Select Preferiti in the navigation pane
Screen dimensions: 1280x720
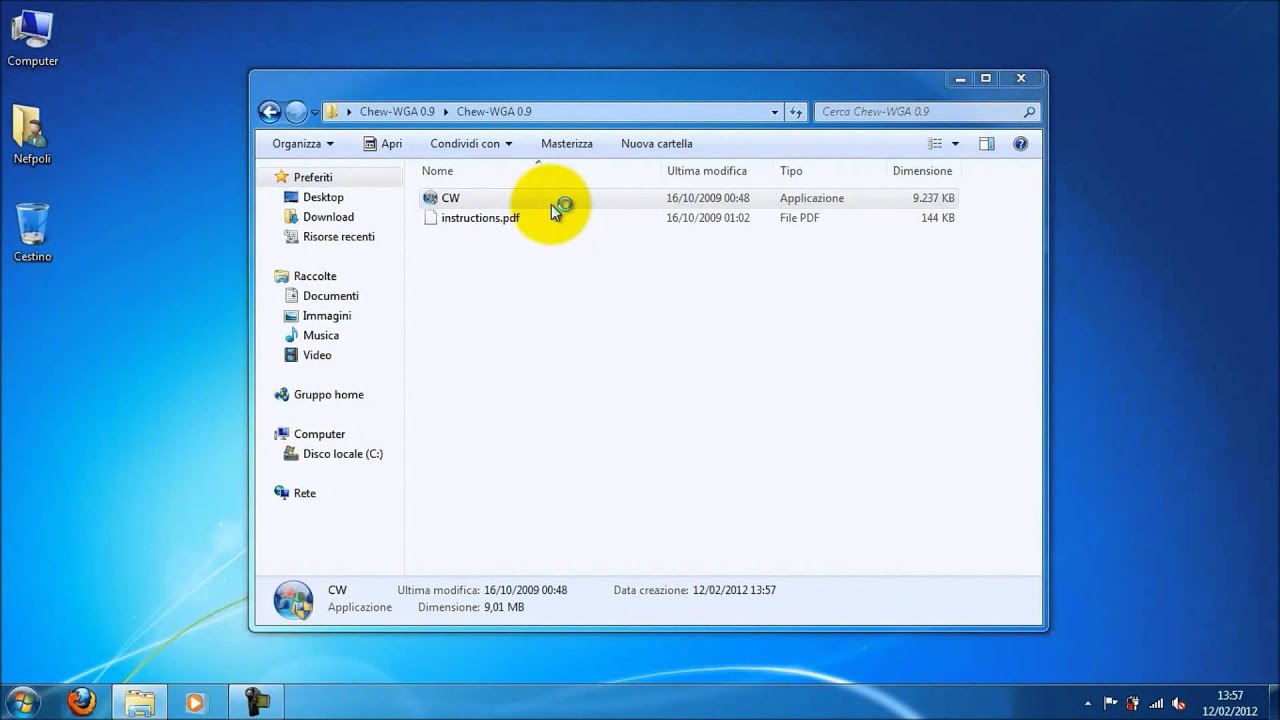313,177
